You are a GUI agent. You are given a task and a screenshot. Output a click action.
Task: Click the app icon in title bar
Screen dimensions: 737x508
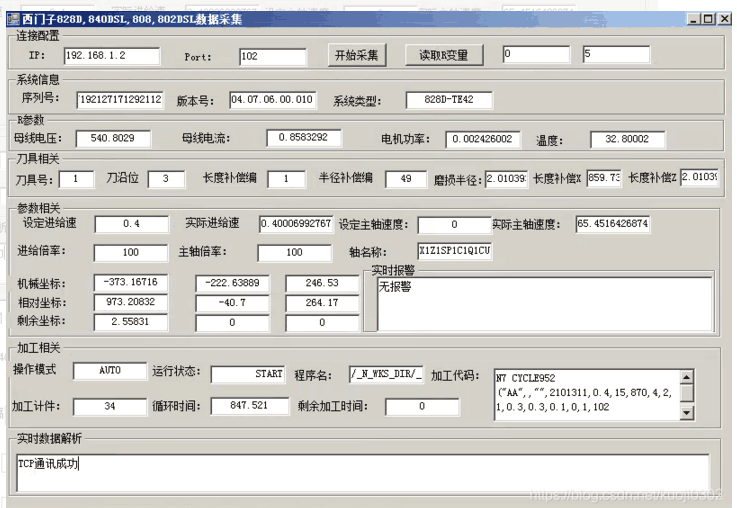(x=14, y=19)
